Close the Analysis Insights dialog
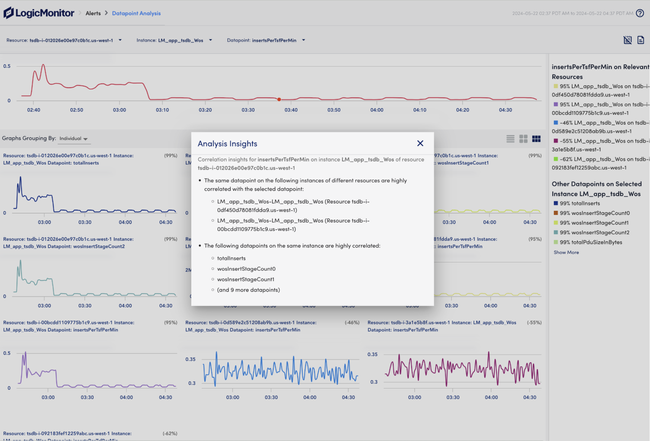This screenshot has width=650, height=441. tap(420, 143)
